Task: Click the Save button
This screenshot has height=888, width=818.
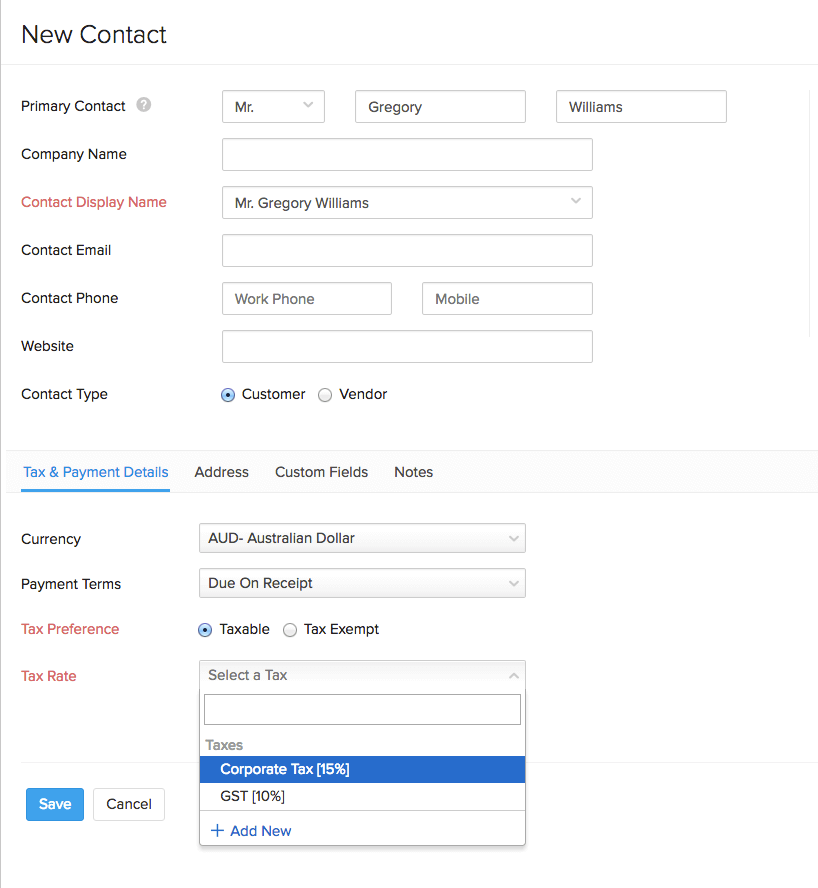Action: [54, 804]
